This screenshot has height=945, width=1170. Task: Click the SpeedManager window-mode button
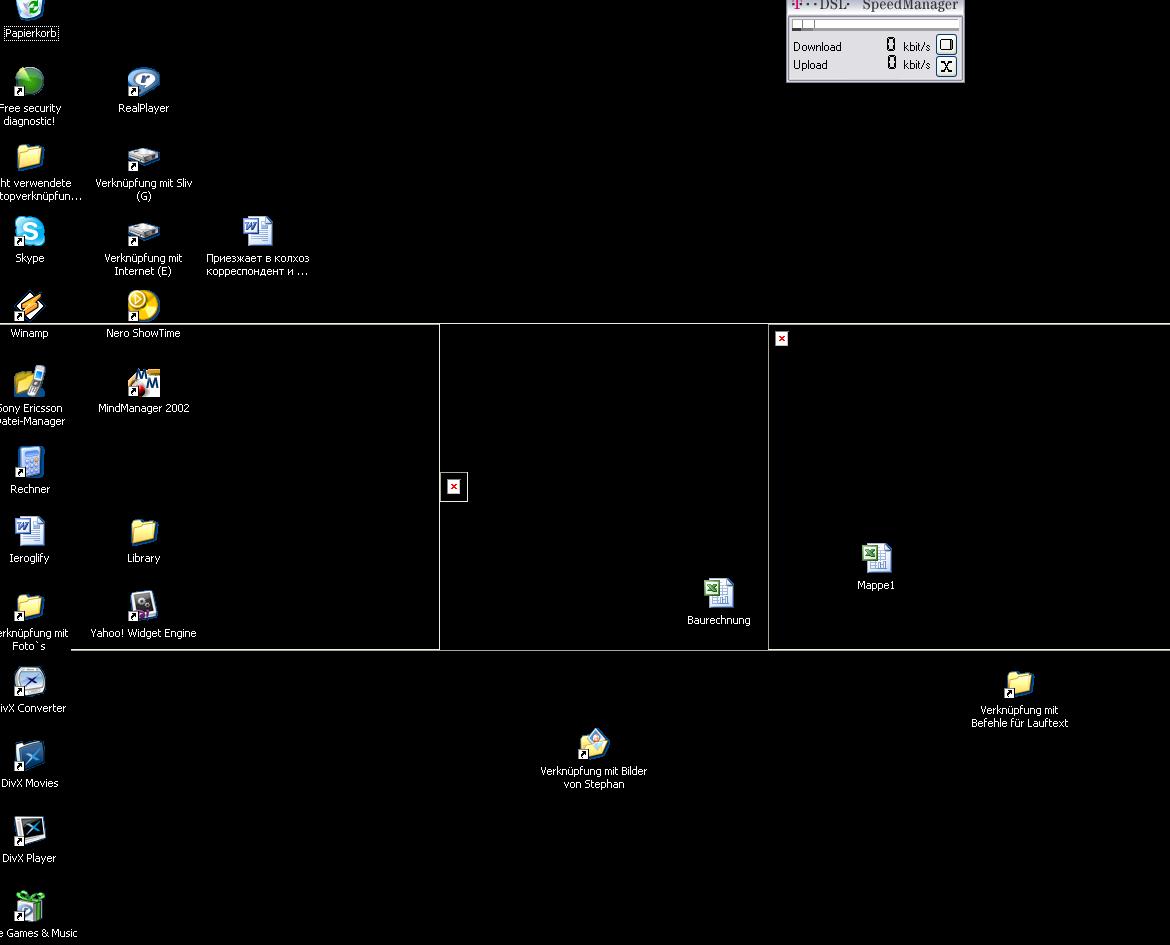946,45
